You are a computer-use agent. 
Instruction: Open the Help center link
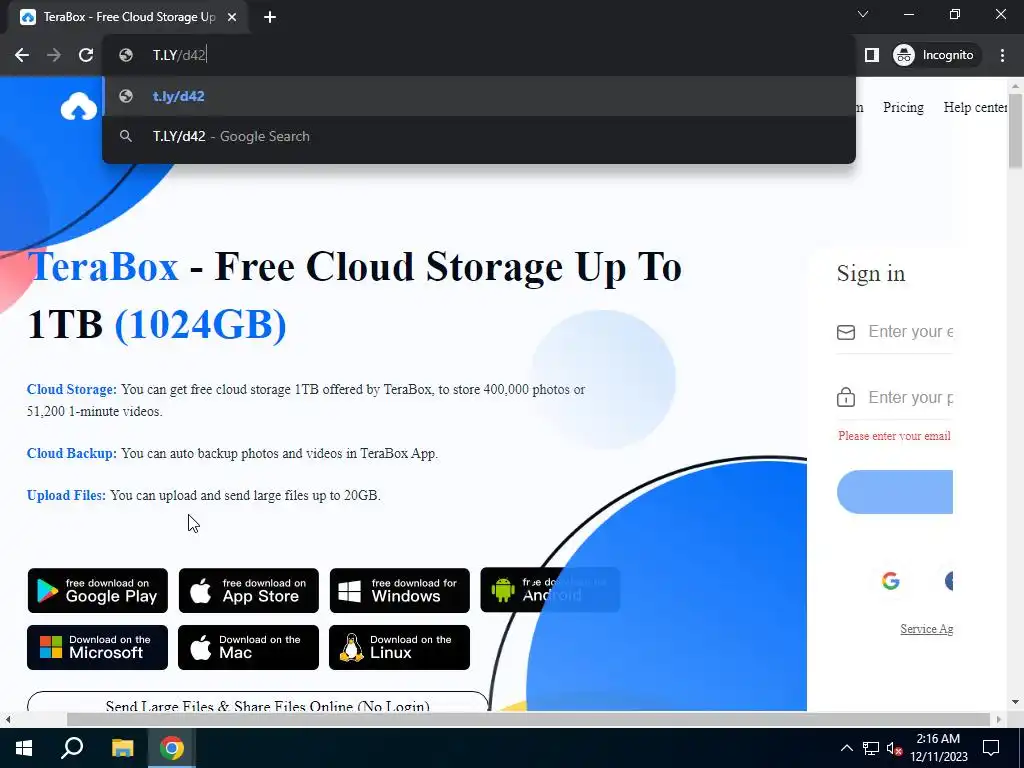[976, 107]
